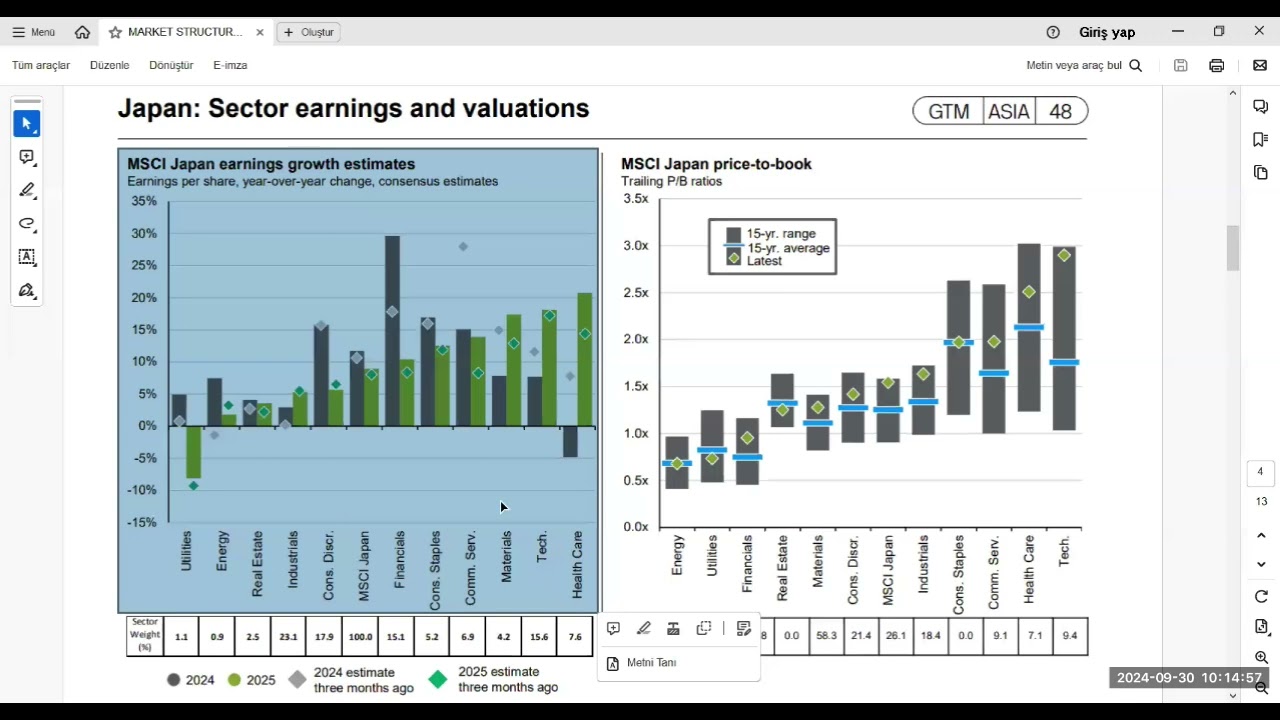Zoom in with the magnifier plus icon
The width and height of the screenshot is (1280, 720).
pyautogui.click(x=1261, y=658)
